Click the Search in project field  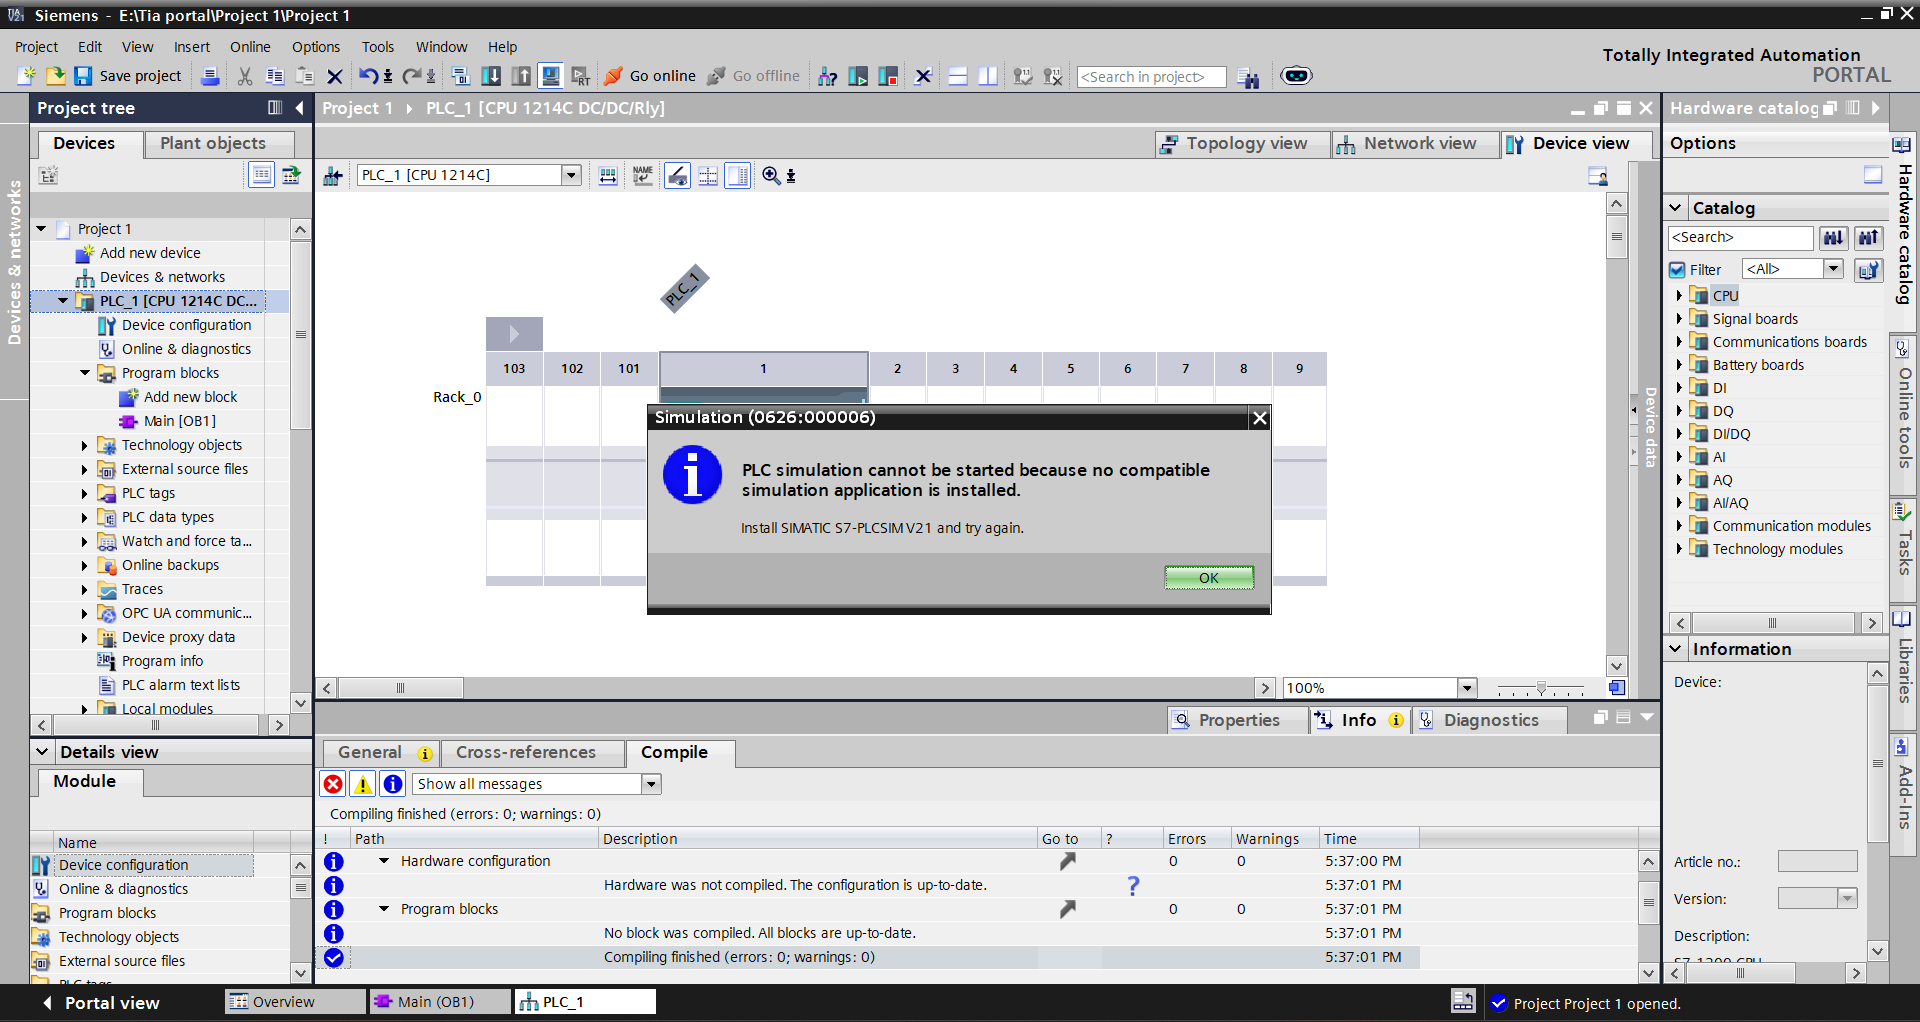click(1151, 77)
